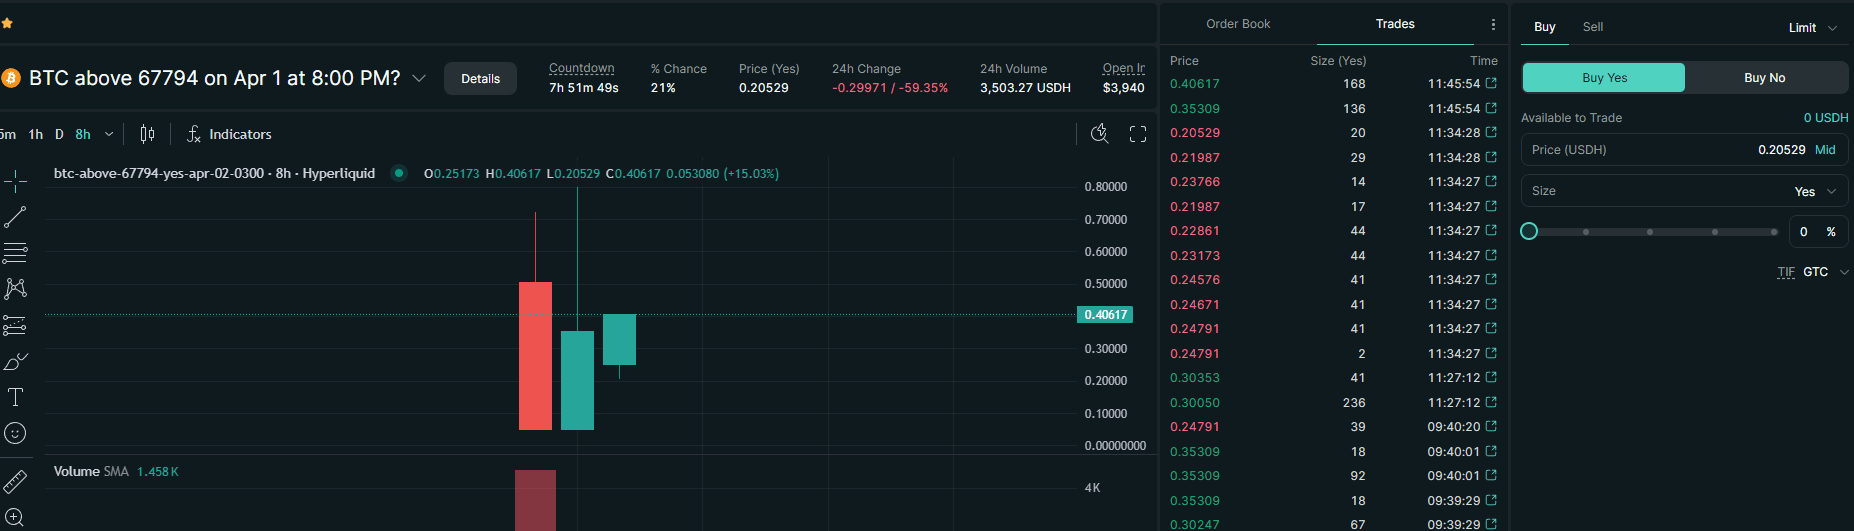This screenshot has height=531, width=1854.
Task: Click the Price (USDH) input field
Action: [1660, 150]
